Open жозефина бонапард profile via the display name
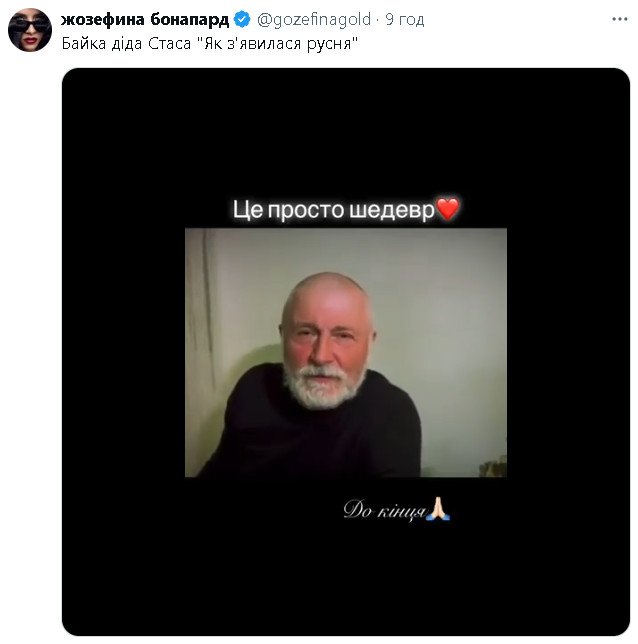638x644 pixels. [x=145, y=19]
